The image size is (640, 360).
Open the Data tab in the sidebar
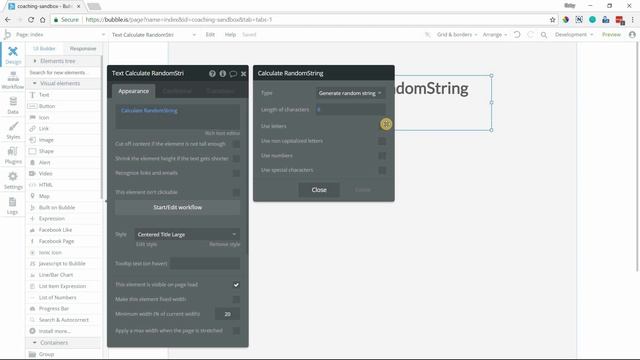tap(13, 105)
